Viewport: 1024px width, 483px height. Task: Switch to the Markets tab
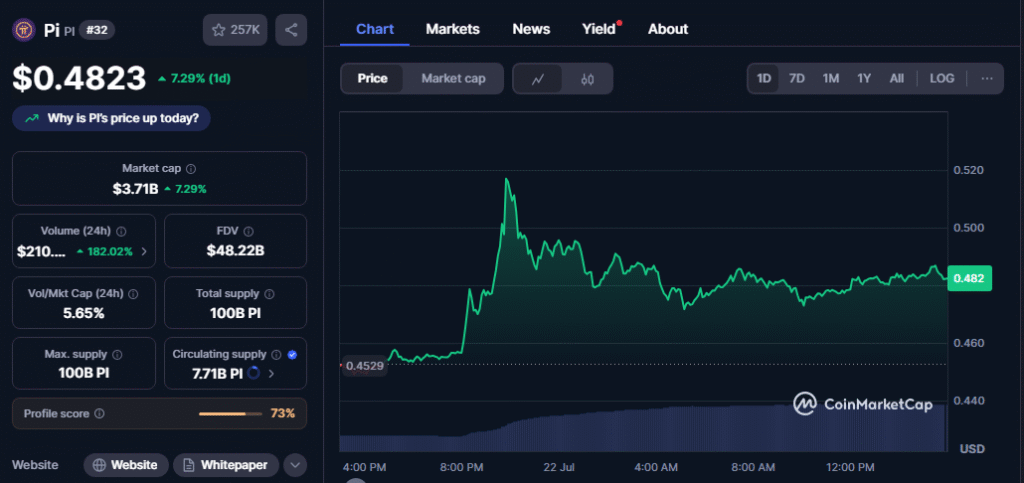coord(453,29)
